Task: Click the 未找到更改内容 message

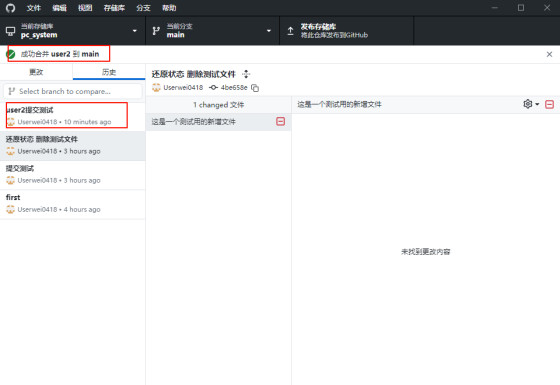Action: tap(425, 252)
